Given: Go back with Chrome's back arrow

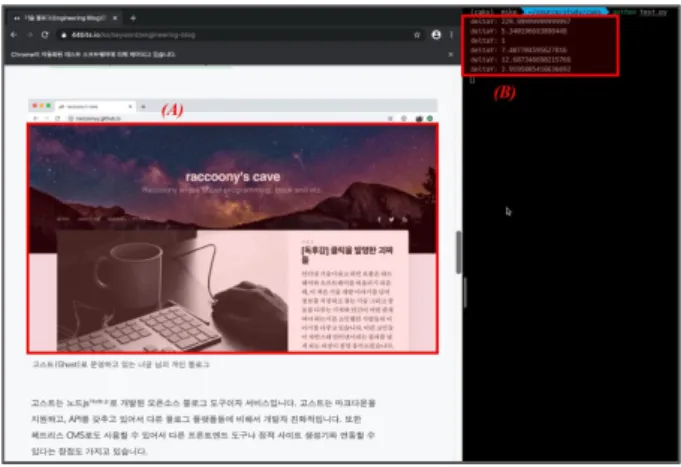Looking at the screenshot, I should [x=13, y=35].
